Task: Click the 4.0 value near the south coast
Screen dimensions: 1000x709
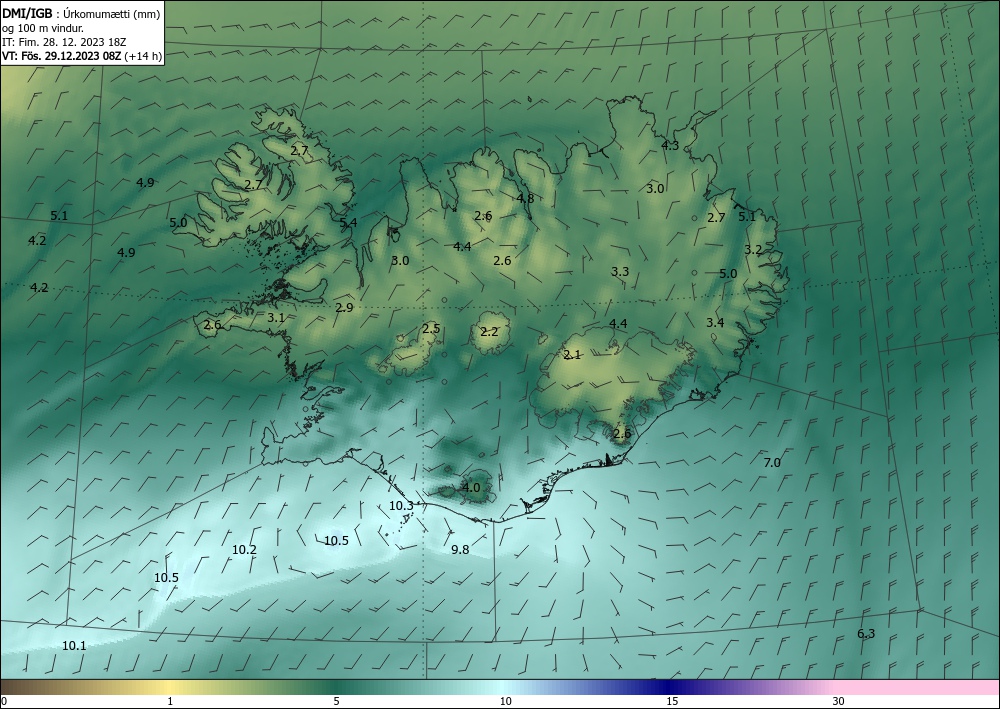Action: [470, 488]
